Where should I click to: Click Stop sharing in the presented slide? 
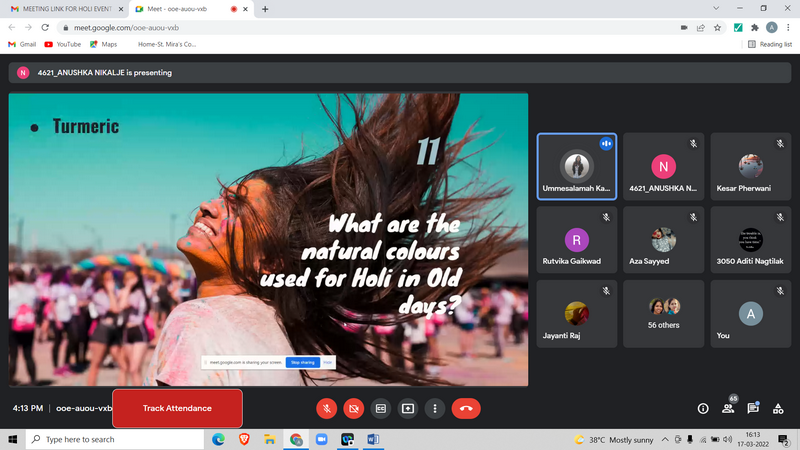303,362
